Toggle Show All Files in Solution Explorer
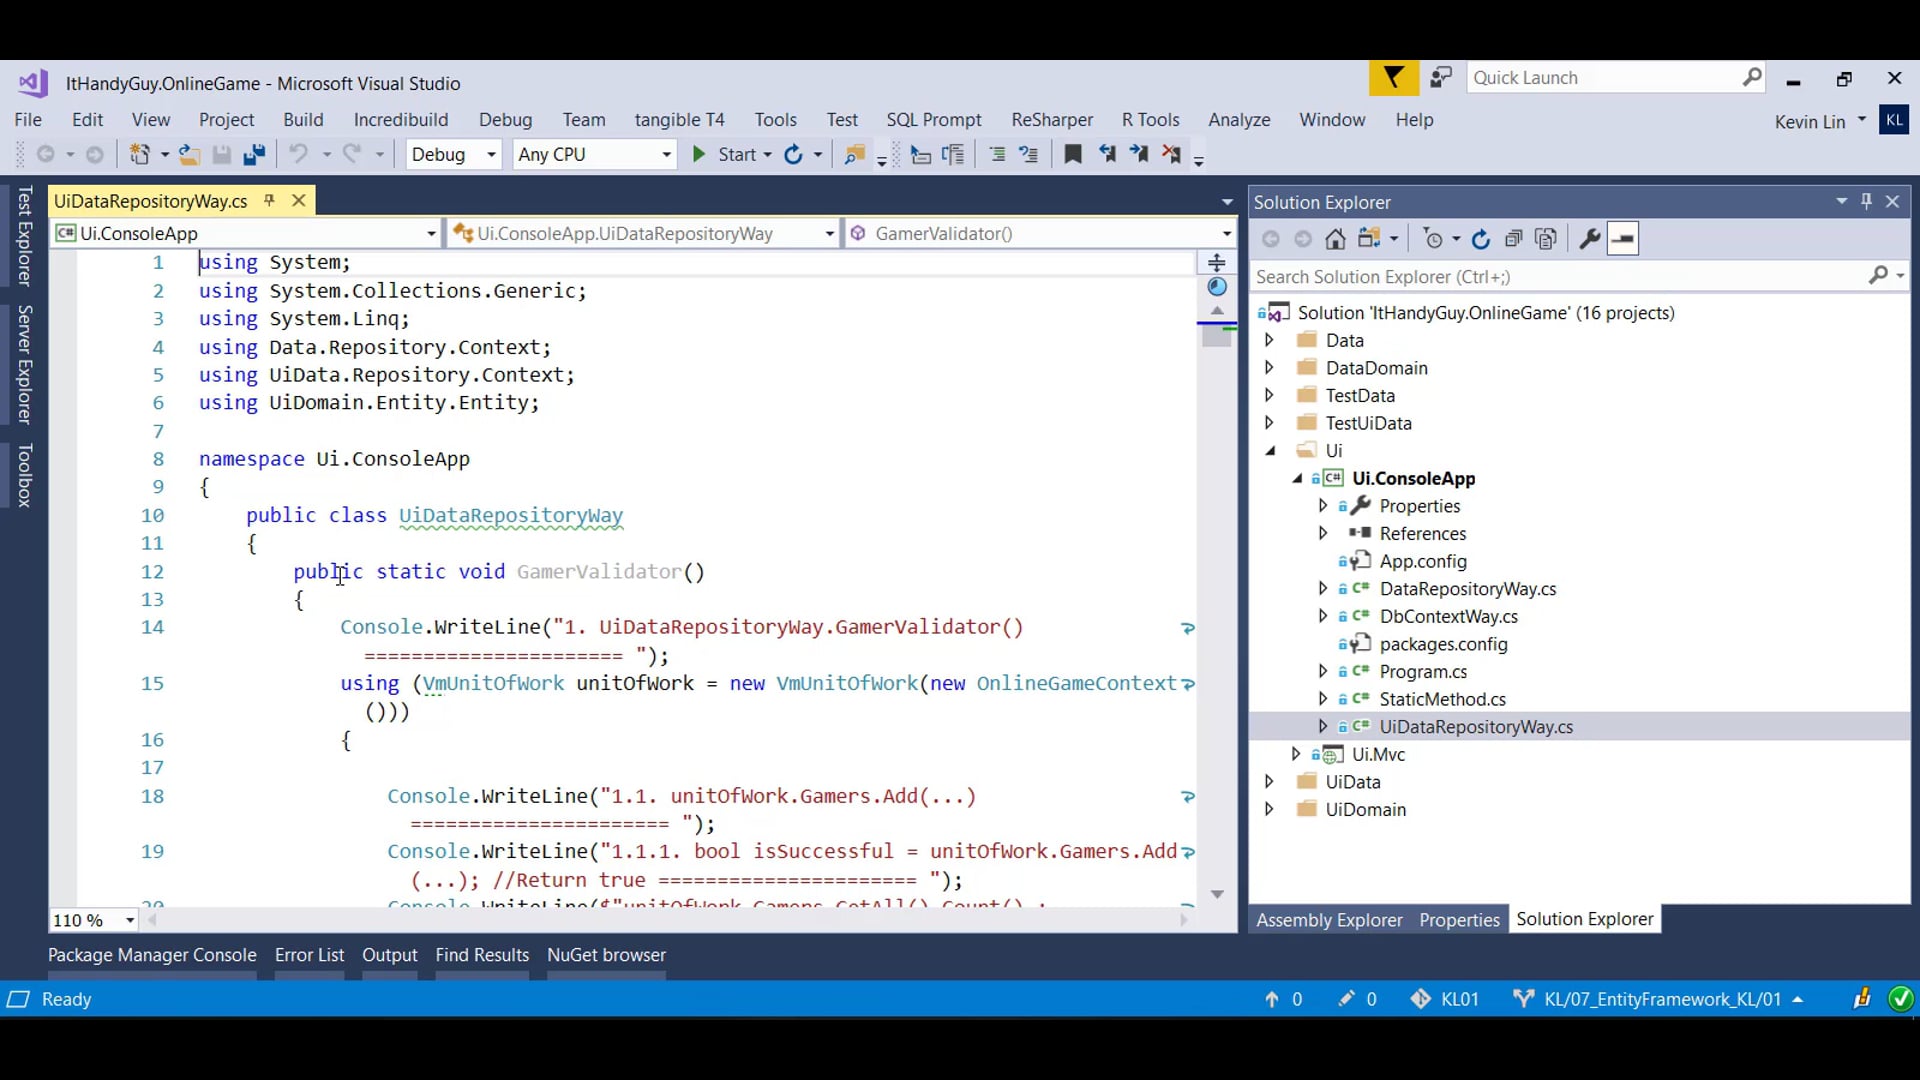Viewport: 1920px width, 1080px height. (x=1546, y=239)
